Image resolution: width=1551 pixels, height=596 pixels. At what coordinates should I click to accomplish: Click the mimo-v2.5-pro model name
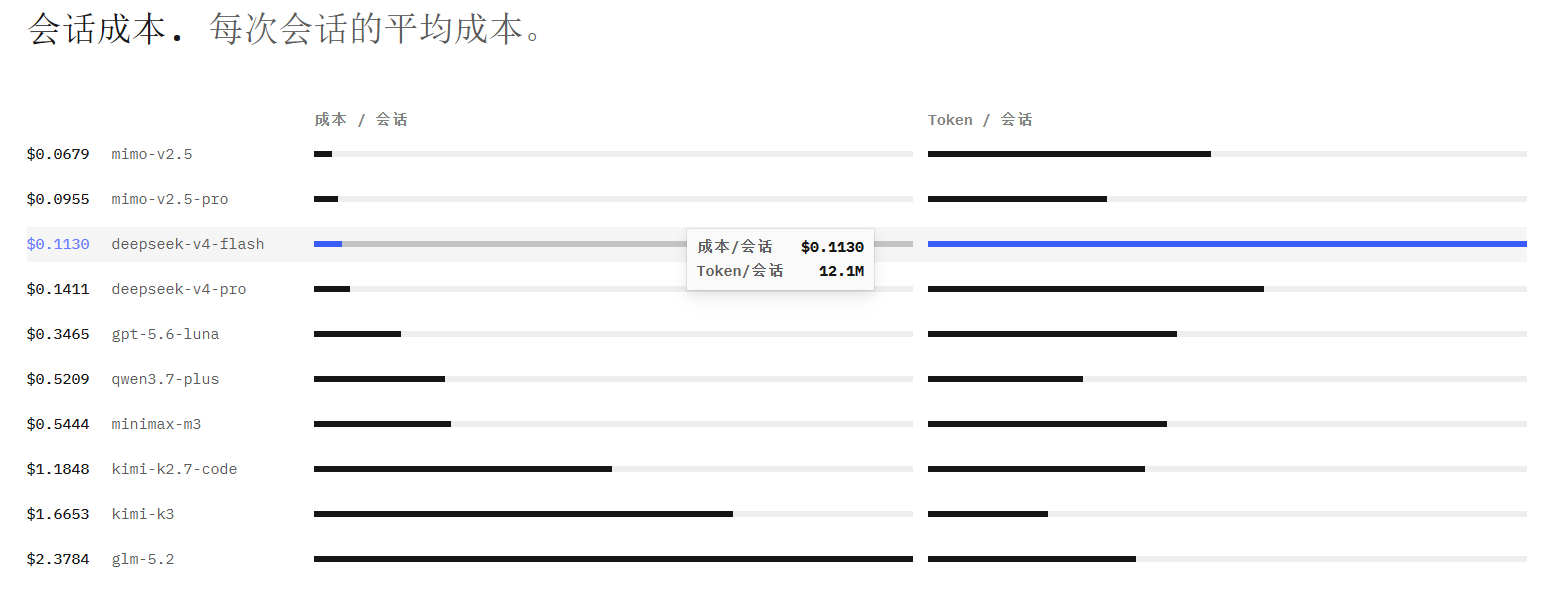tap(170, 199)
